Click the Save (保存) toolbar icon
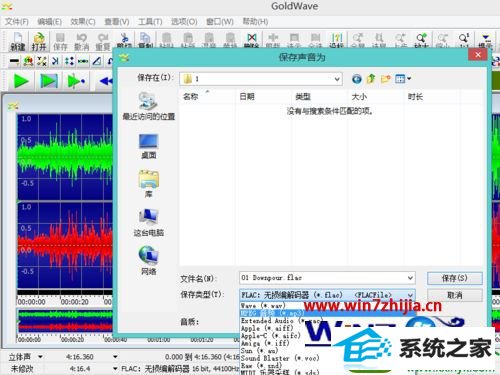The height and width of the screenshot is (375, 500). pyautogui.click(x=60, y=42)
